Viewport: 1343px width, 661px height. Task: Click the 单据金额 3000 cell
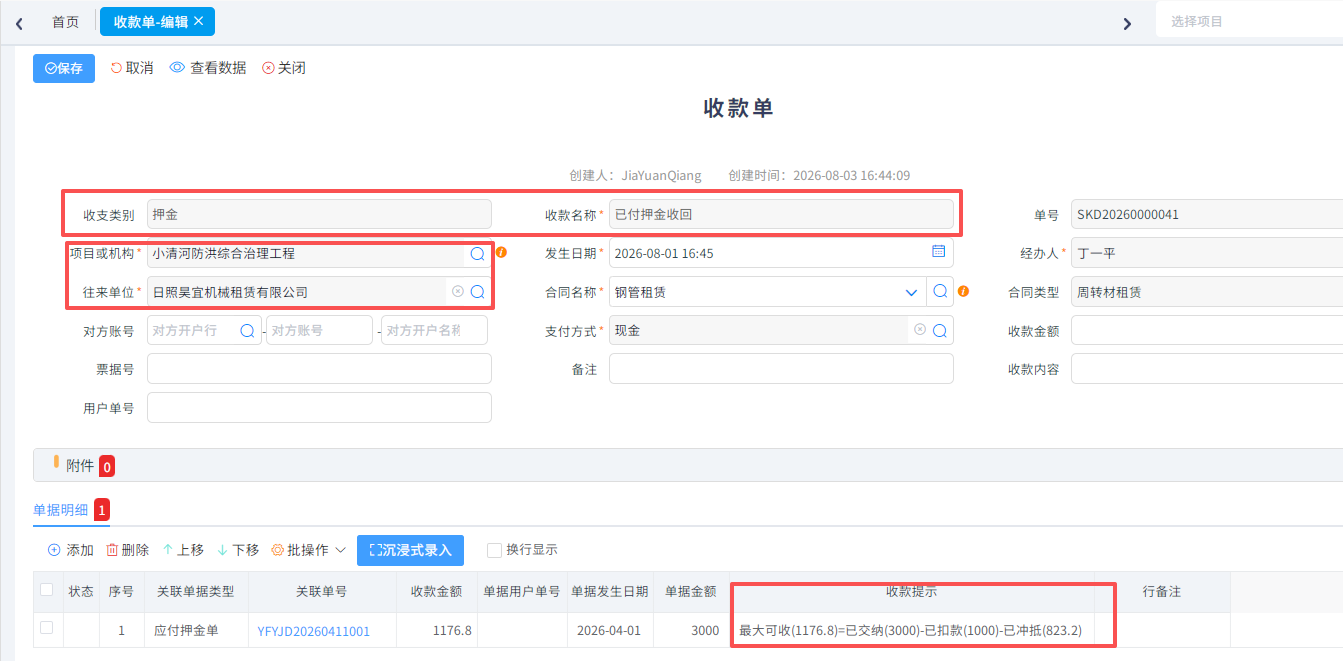coord(690,631)
